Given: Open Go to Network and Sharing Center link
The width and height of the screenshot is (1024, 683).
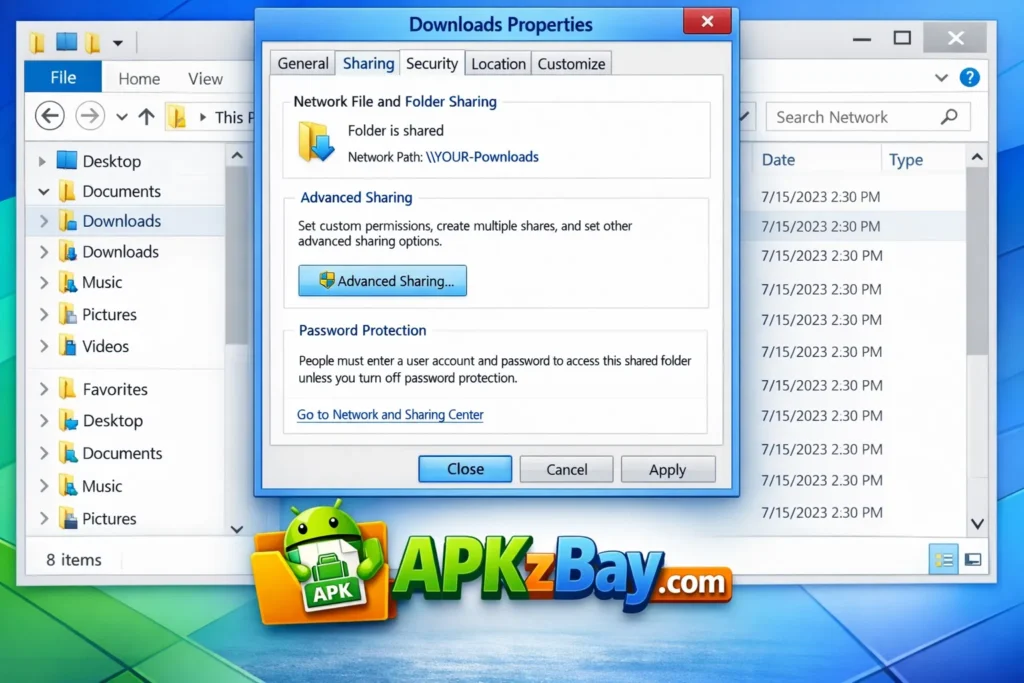Looking at the screenshot, I should coord(389,414).
